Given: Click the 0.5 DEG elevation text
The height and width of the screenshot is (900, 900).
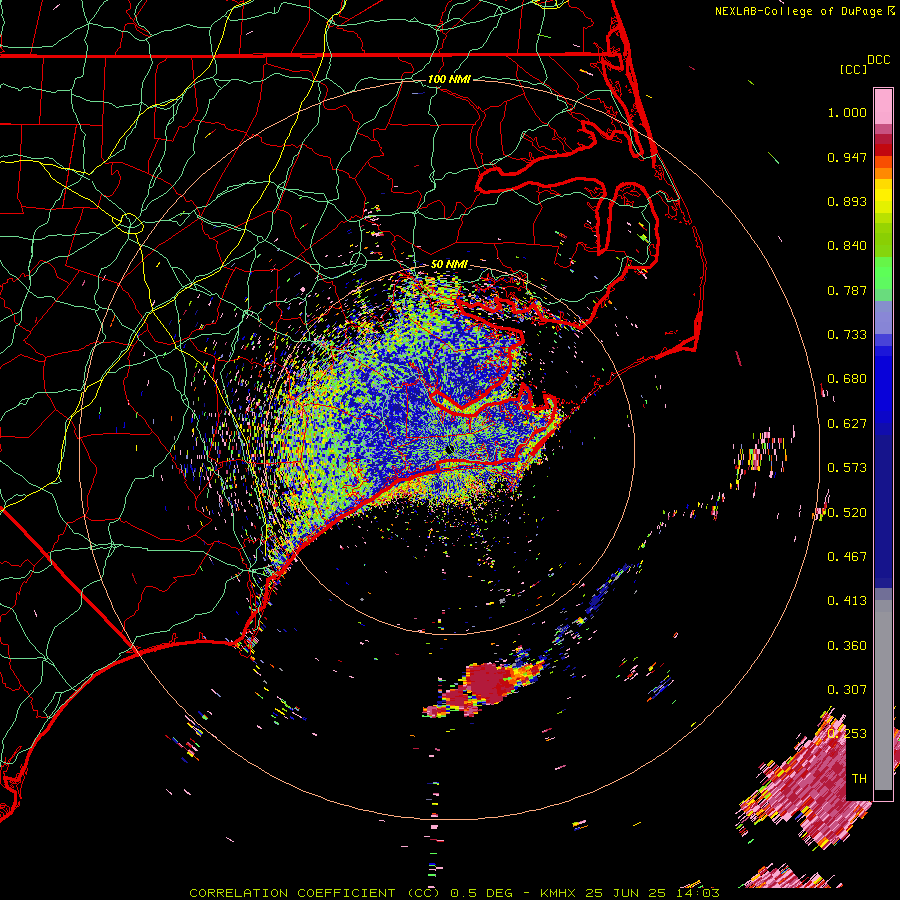Looking at the screenshot, I should 481,893.
